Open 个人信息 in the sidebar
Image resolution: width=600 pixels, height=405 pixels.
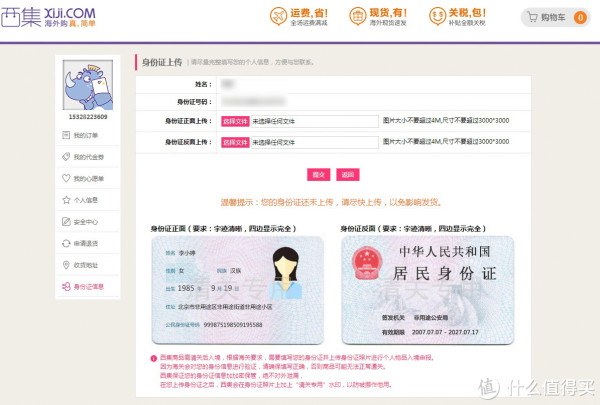point(88,200)
